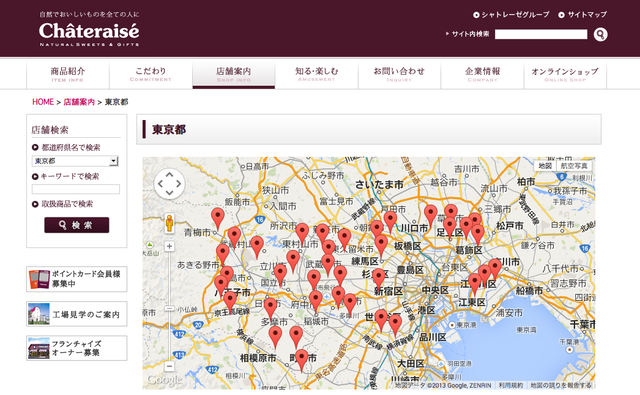Open the 企業情報 tab
The image size is (640, 395).
482,74
